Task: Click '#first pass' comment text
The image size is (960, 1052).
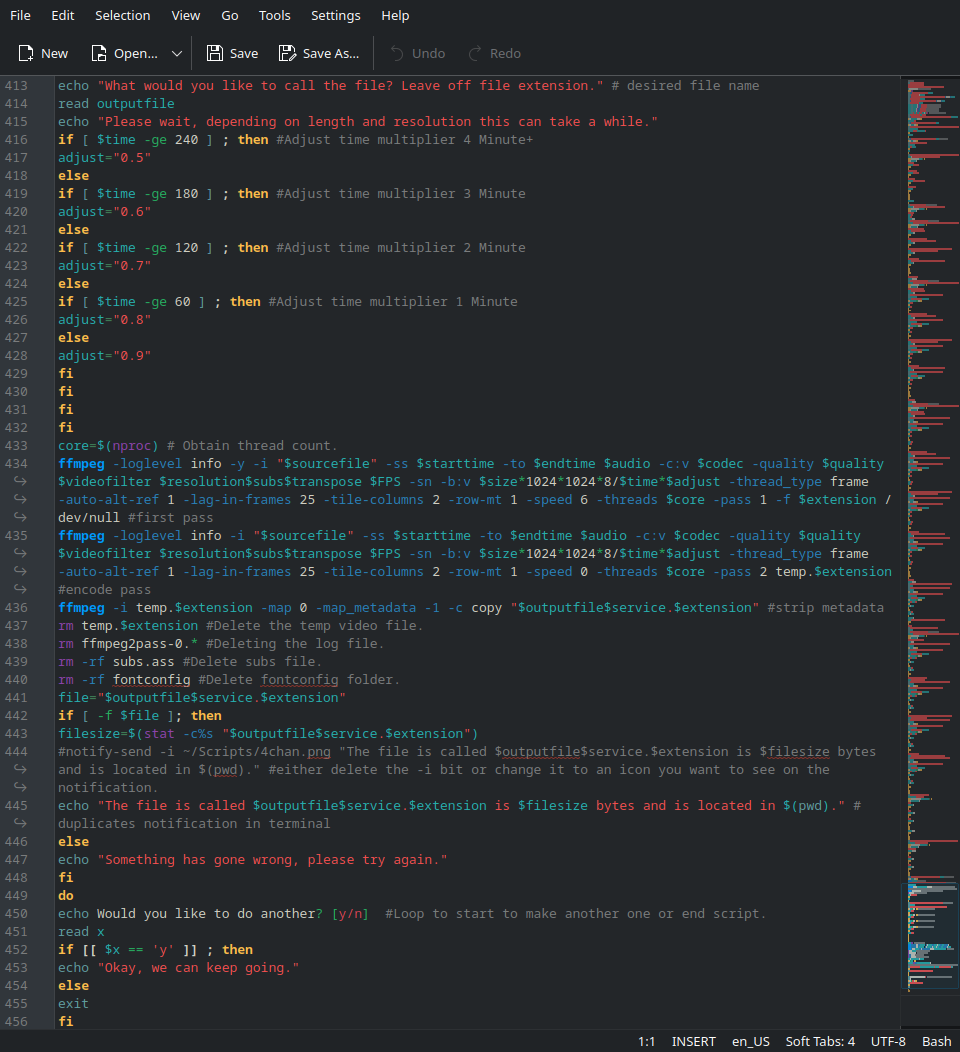Action: (170, 517)
